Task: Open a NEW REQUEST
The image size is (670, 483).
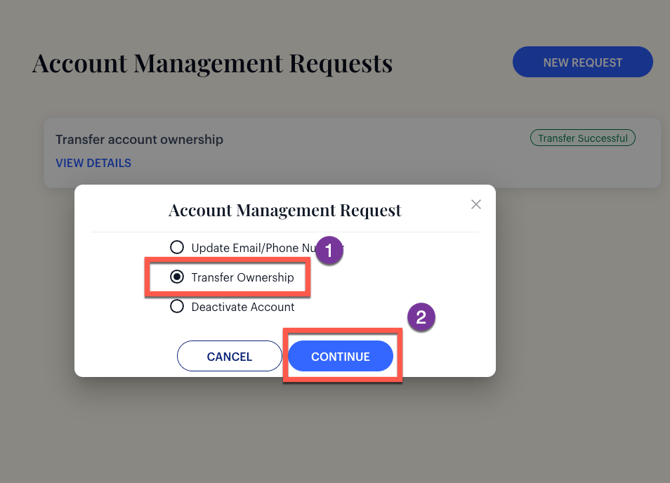Action: tap(582, 62)
